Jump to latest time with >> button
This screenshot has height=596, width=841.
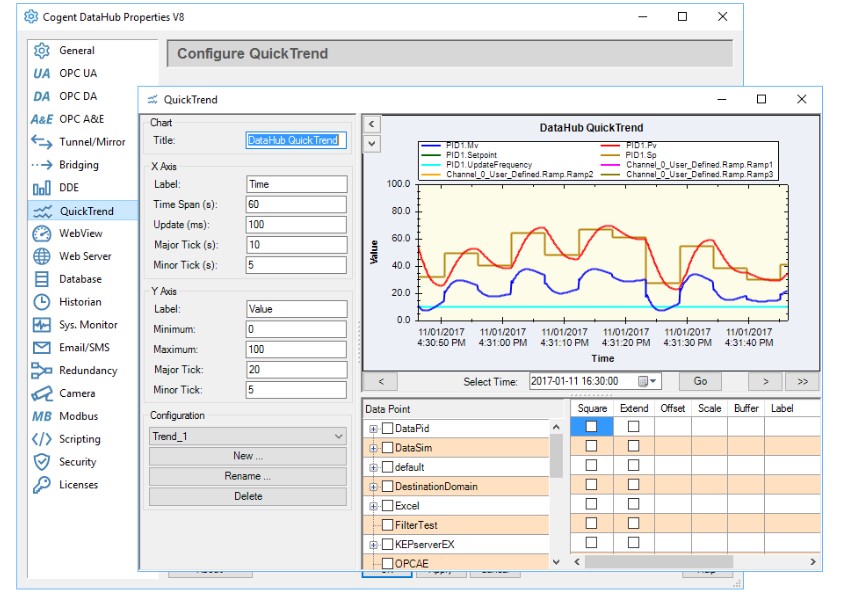(x=802, y=382)
